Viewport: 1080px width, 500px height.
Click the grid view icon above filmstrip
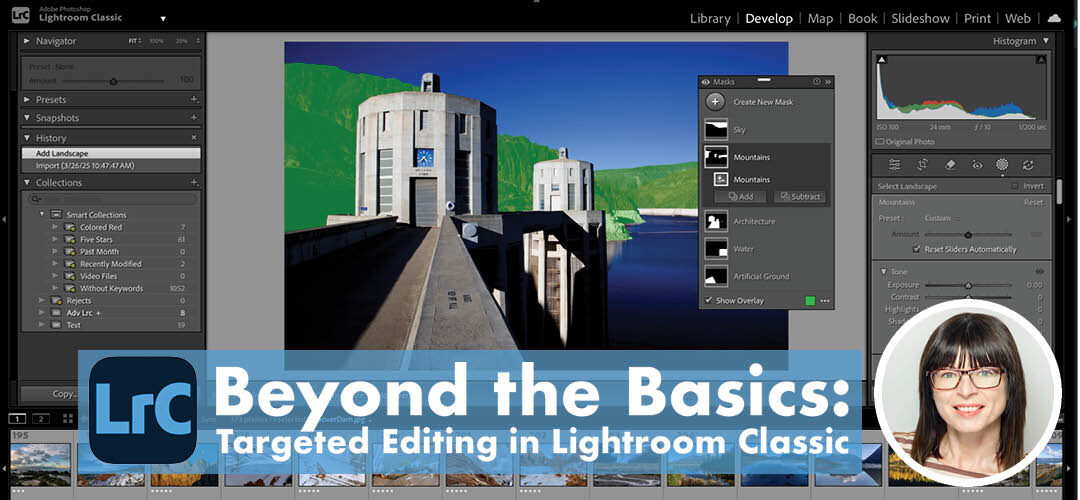(x=68, y=418)
